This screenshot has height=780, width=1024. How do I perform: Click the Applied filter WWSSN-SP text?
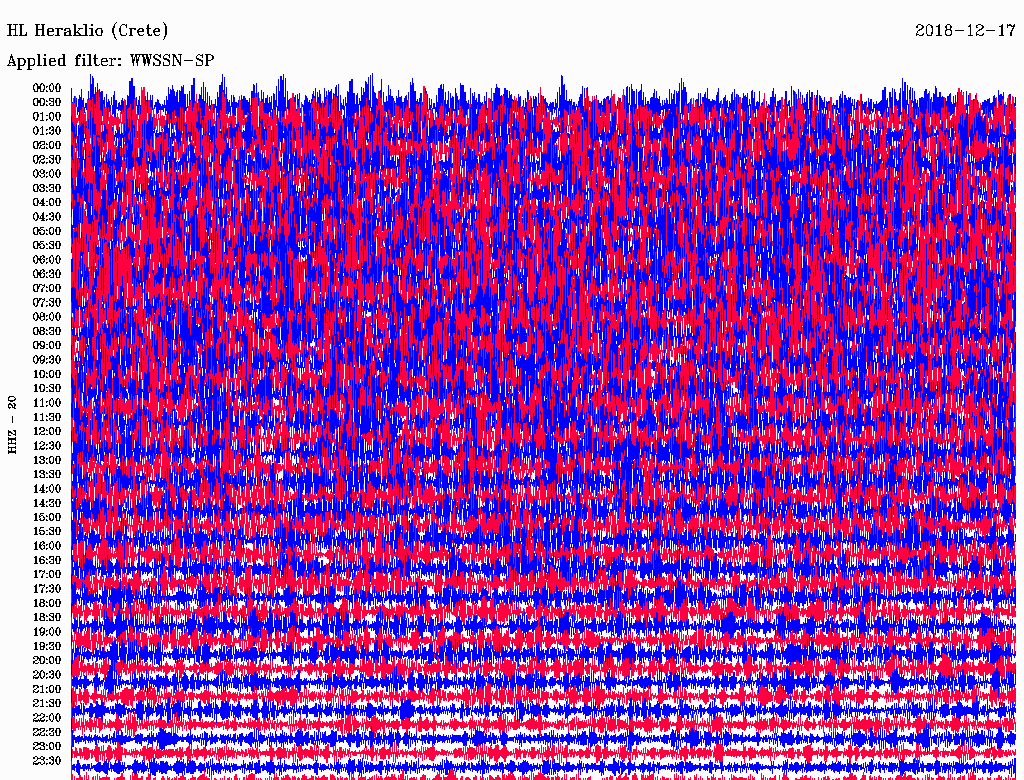[110, 61]
